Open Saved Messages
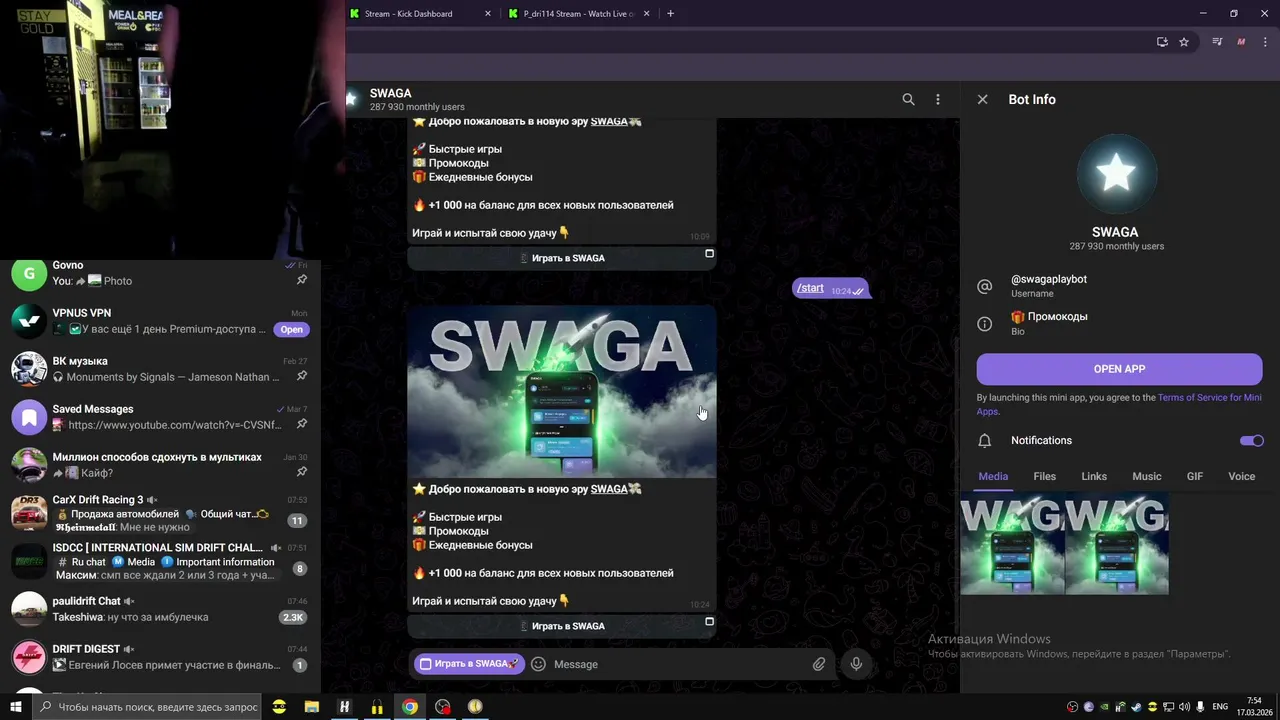The image size is (1280, 720). 160,417
